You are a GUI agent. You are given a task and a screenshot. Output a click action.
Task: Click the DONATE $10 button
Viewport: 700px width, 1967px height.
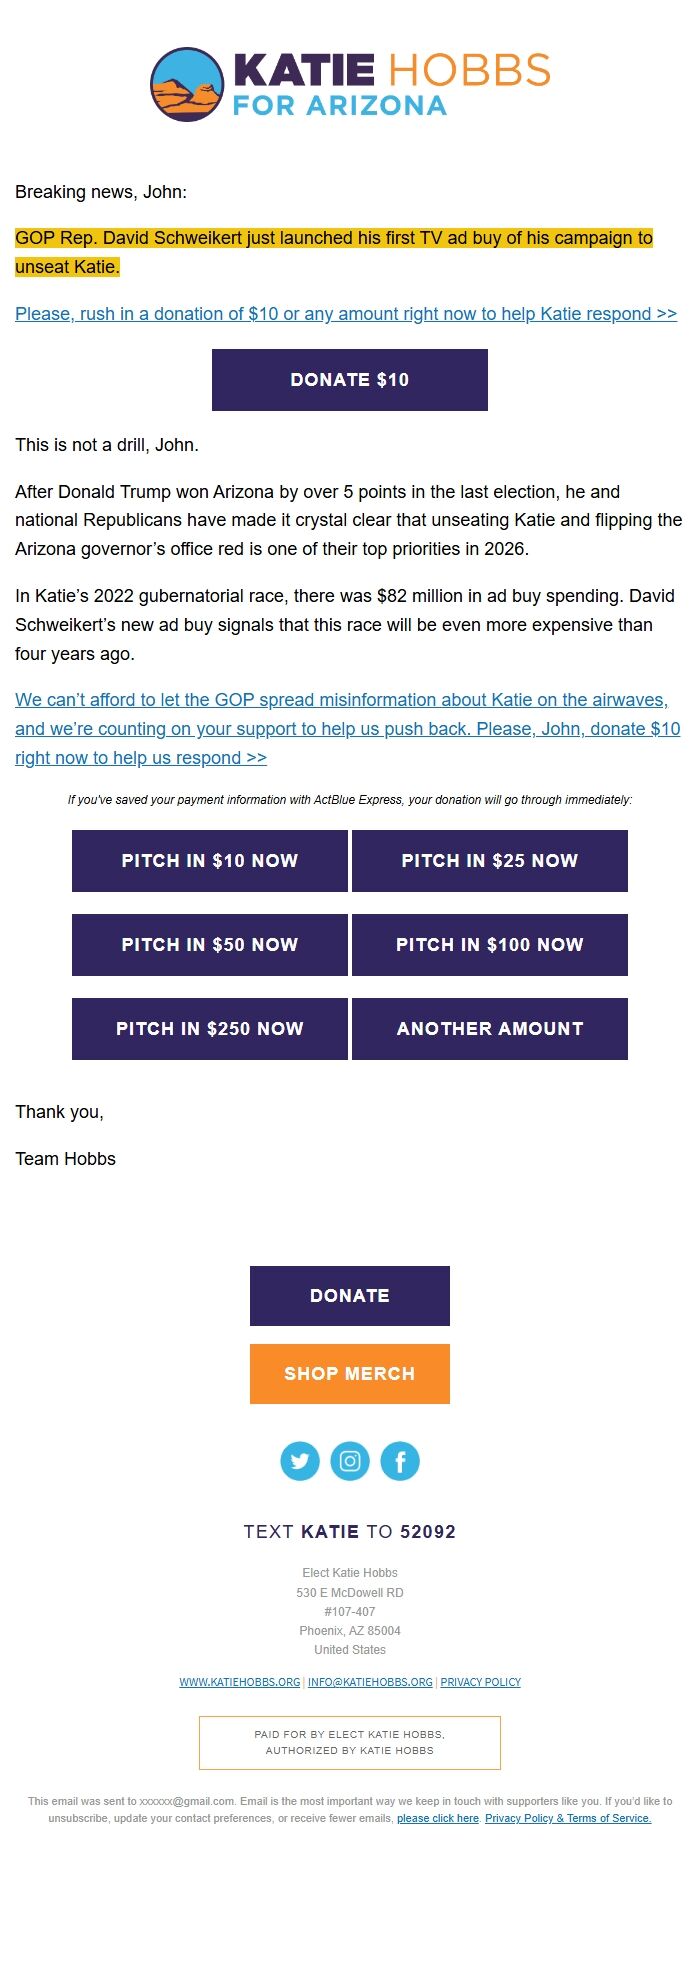(x=349, y=380)
